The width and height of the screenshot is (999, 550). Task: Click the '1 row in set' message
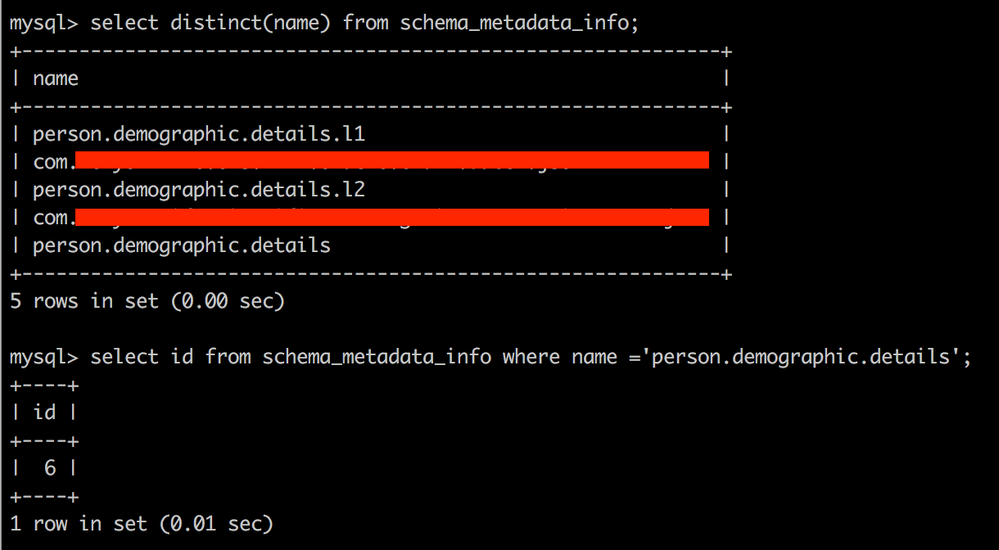(141, 523)
